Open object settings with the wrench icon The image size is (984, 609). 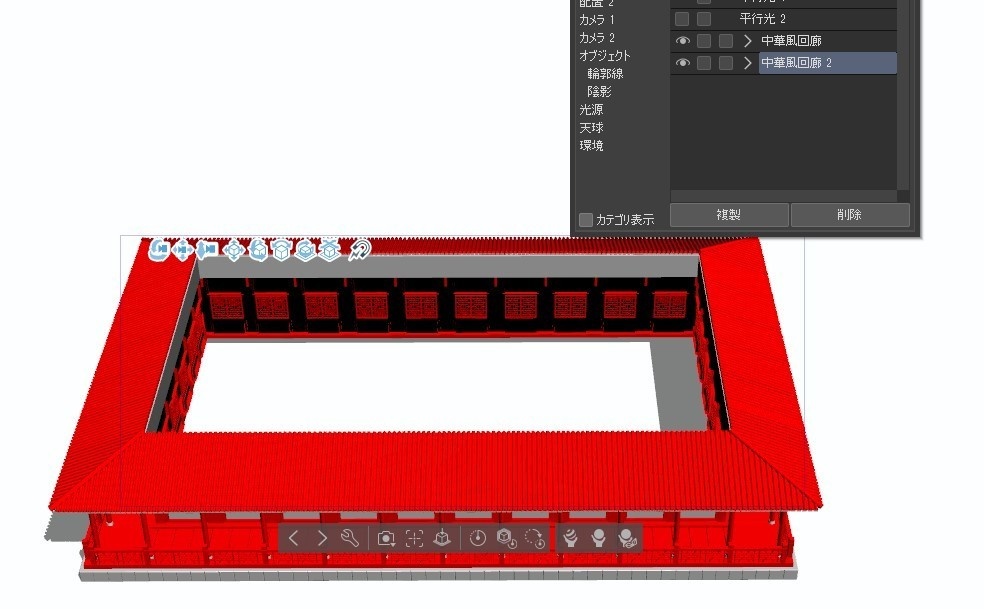point(349,537)
